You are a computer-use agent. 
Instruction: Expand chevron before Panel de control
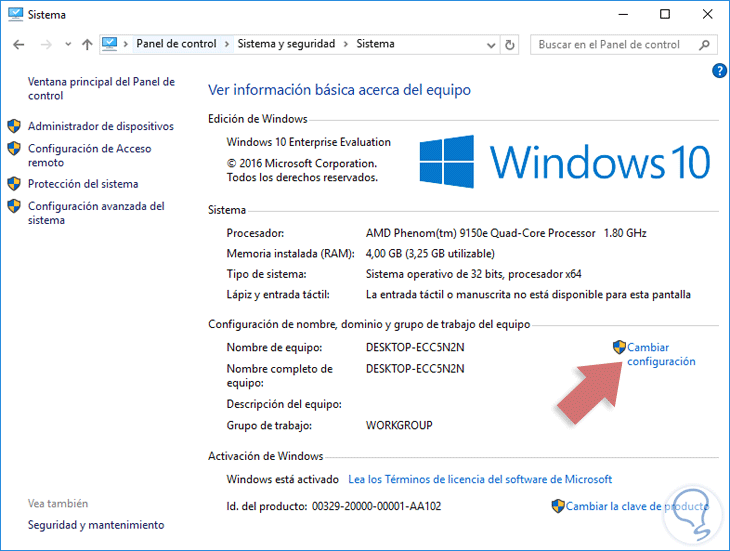126,44
